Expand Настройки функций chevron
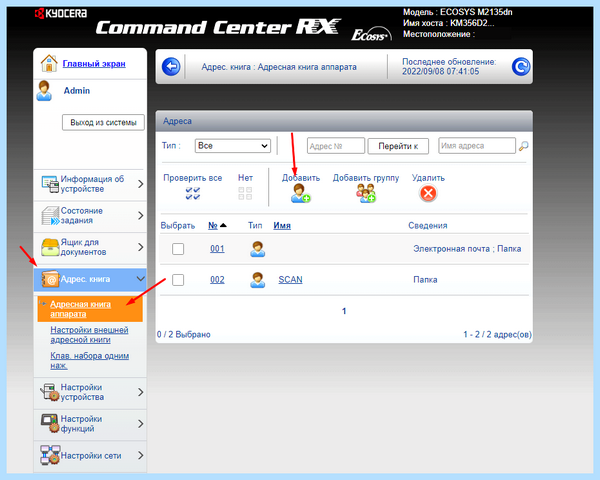This screenshot has height=480, width=600. point(140,424)
